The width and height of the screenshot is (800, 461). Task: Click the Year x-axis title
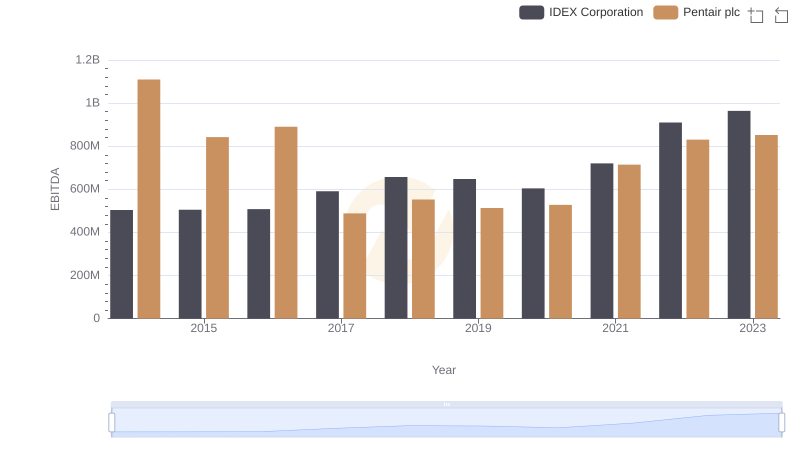point(444,370)
